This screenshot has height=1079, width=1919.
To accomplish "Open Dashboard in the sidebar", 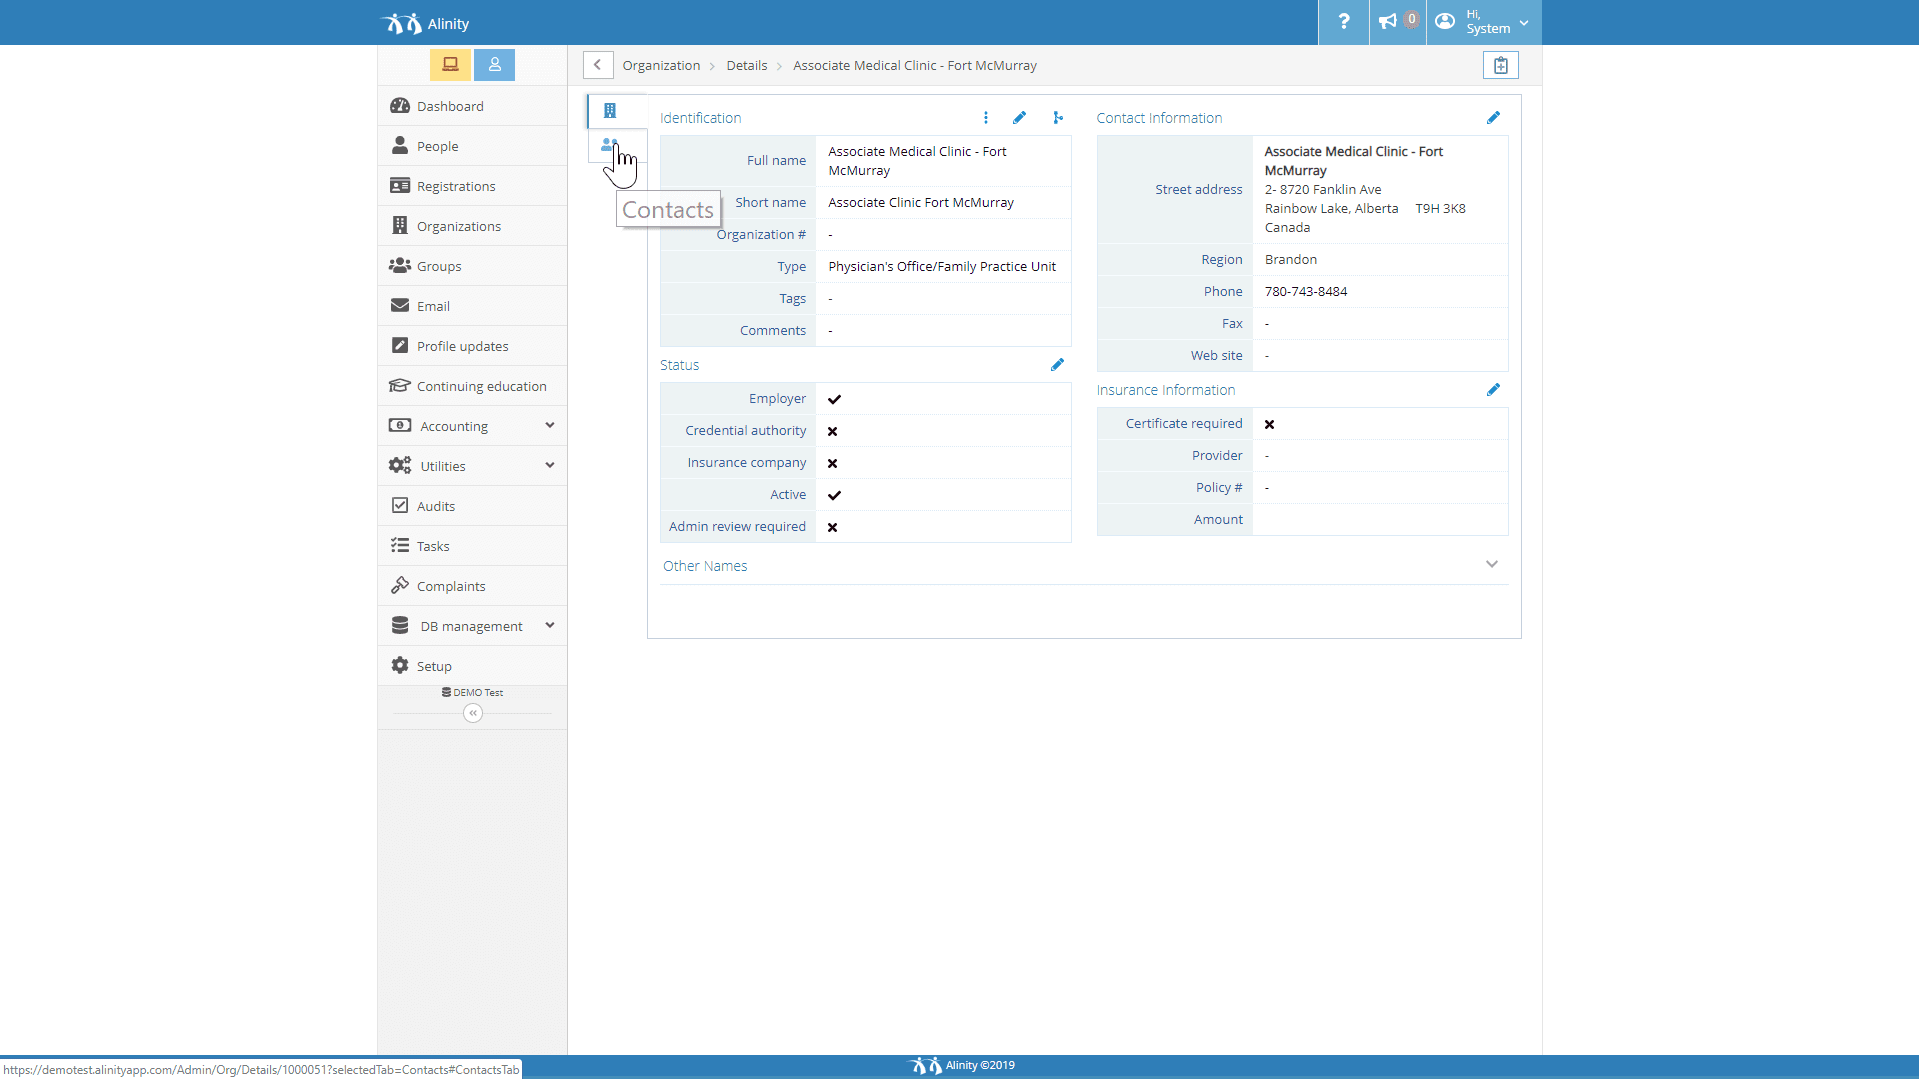I will 472,106.
